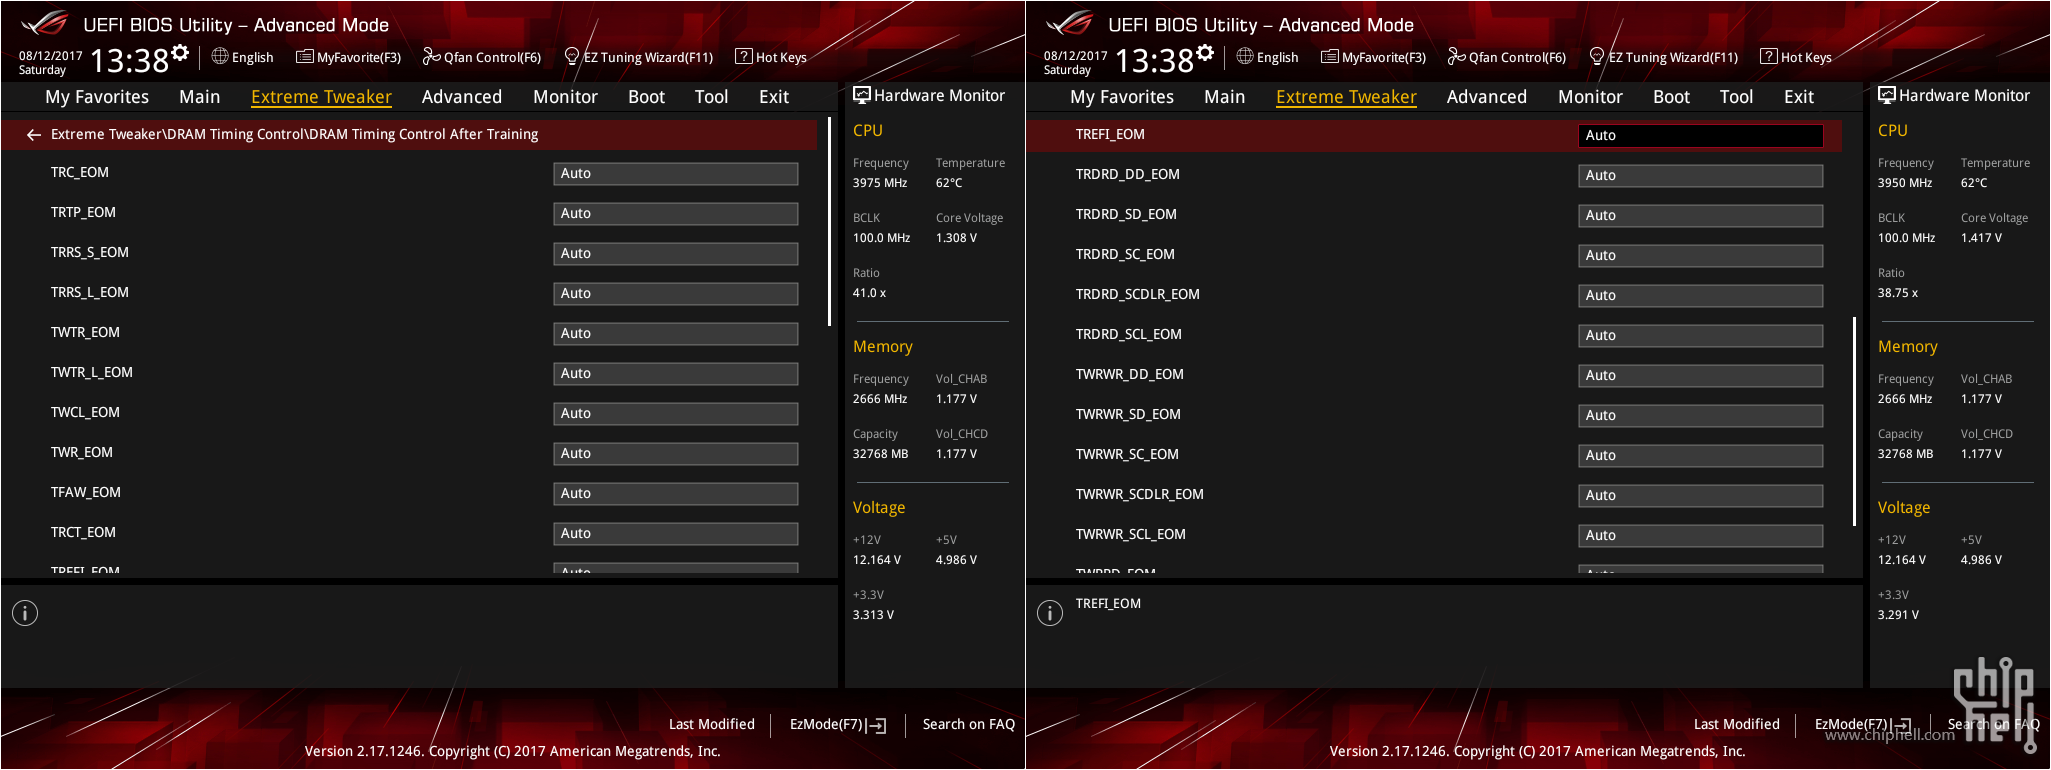Open TRC_EOM Auto field in left BIOS

tap(676, 174)
